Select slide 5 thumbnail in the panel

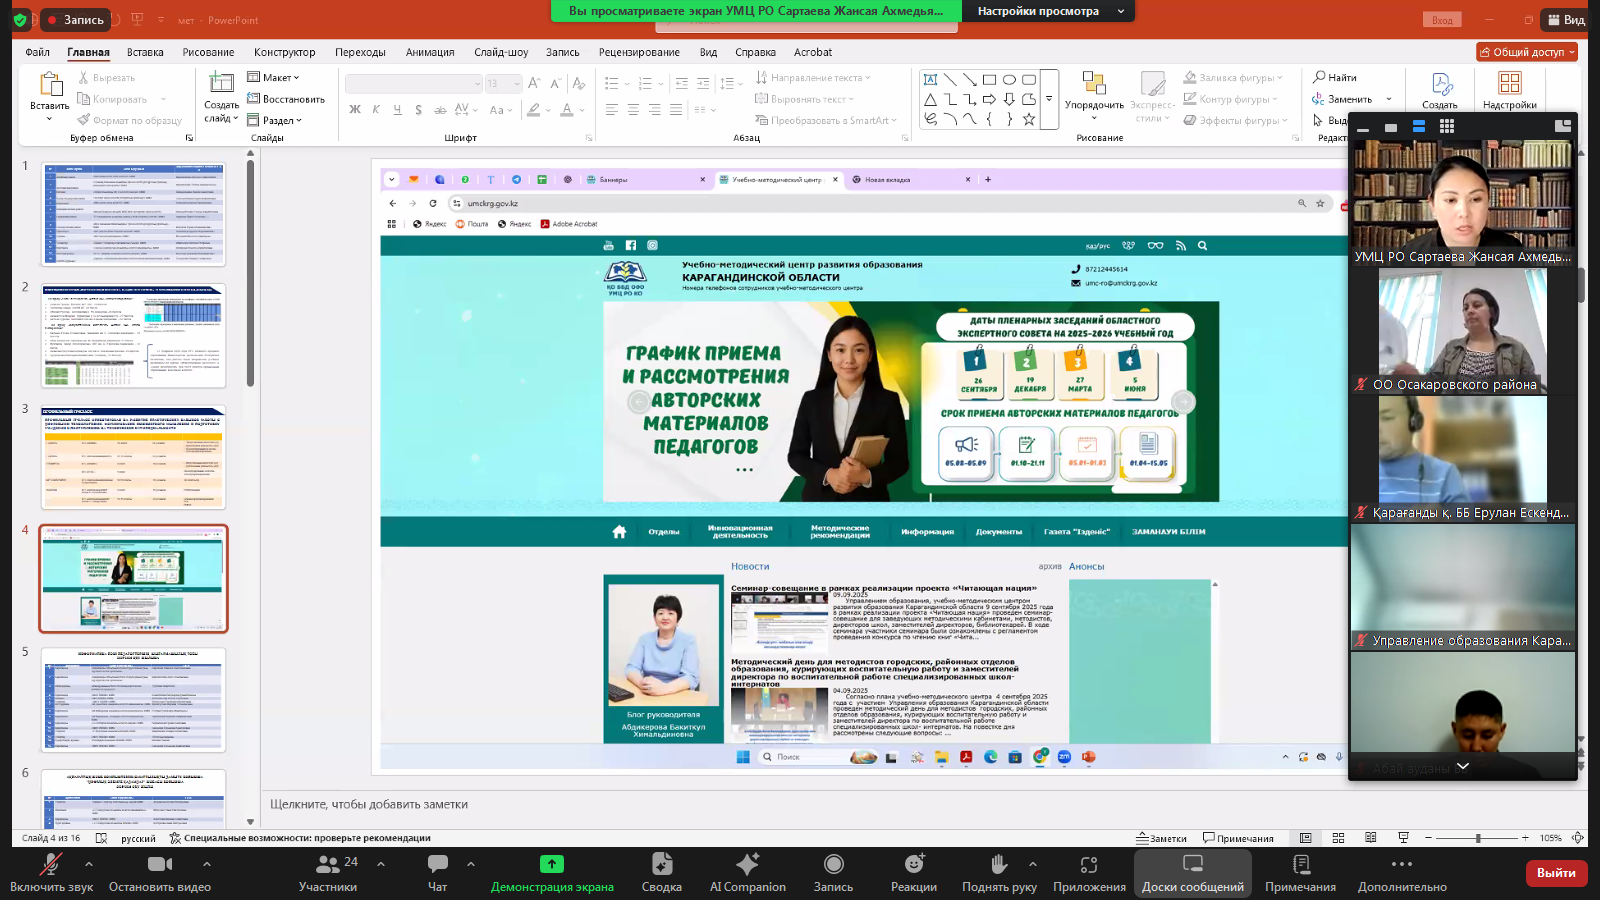(x=134, y=699)
